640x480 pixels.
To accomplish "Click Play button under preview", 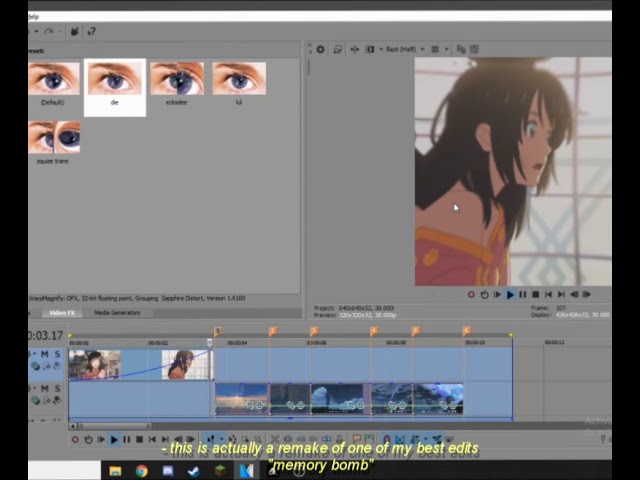I will tap(510, 294).
